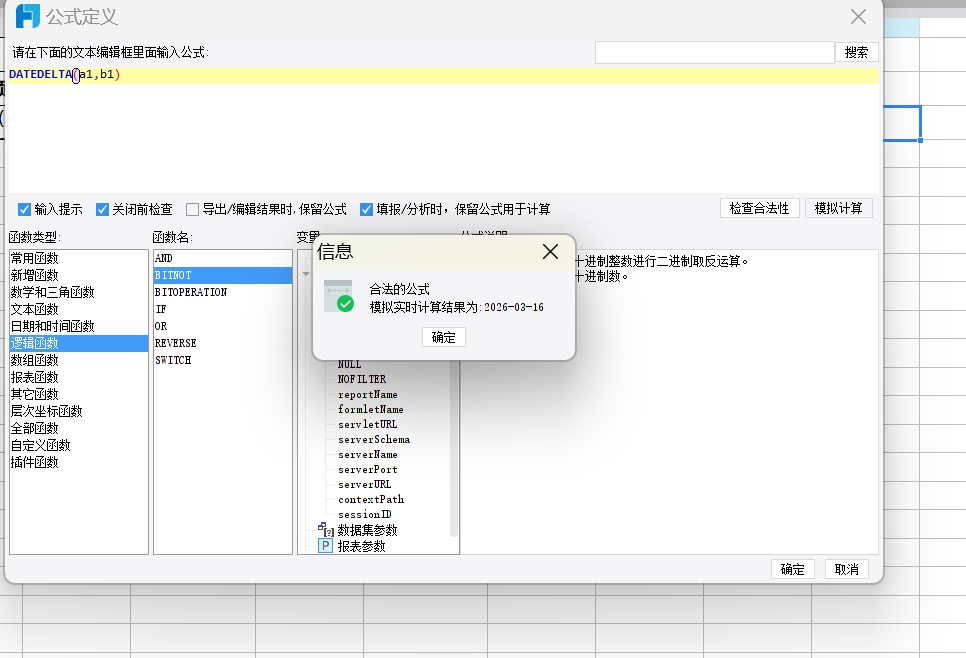Viewport: 966px width, 658px height.
Task: Click 报表参数 label in variable tree
Action: [x=361, y=546]
